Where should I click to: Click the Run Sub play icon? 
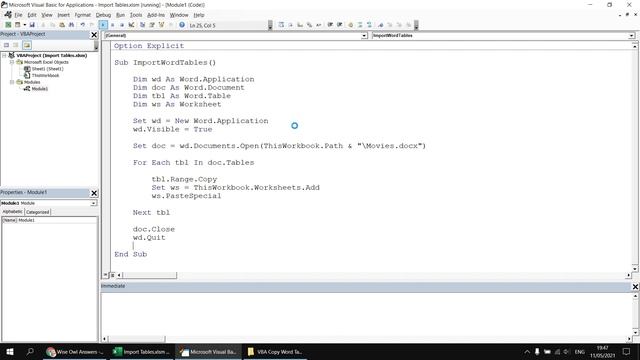pyautogui.click(x=103, y=25)
